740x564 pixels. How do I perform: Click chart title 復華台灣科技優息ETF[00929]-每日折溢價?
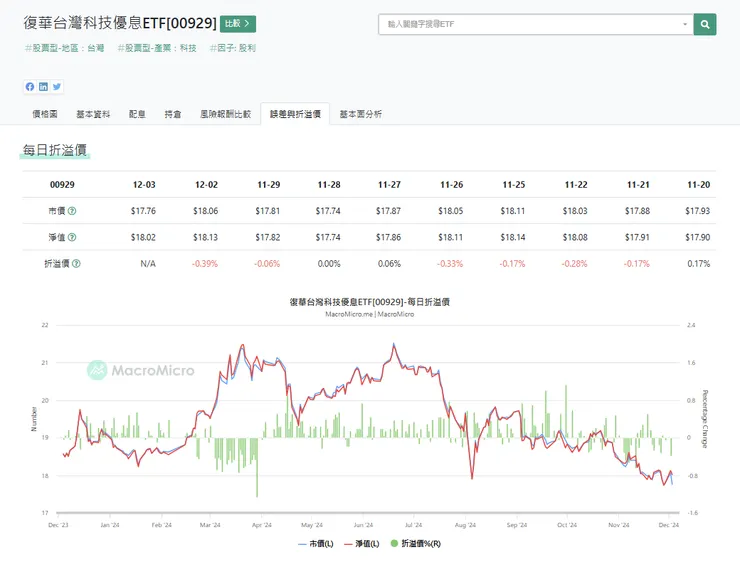(x=370, y=302)
